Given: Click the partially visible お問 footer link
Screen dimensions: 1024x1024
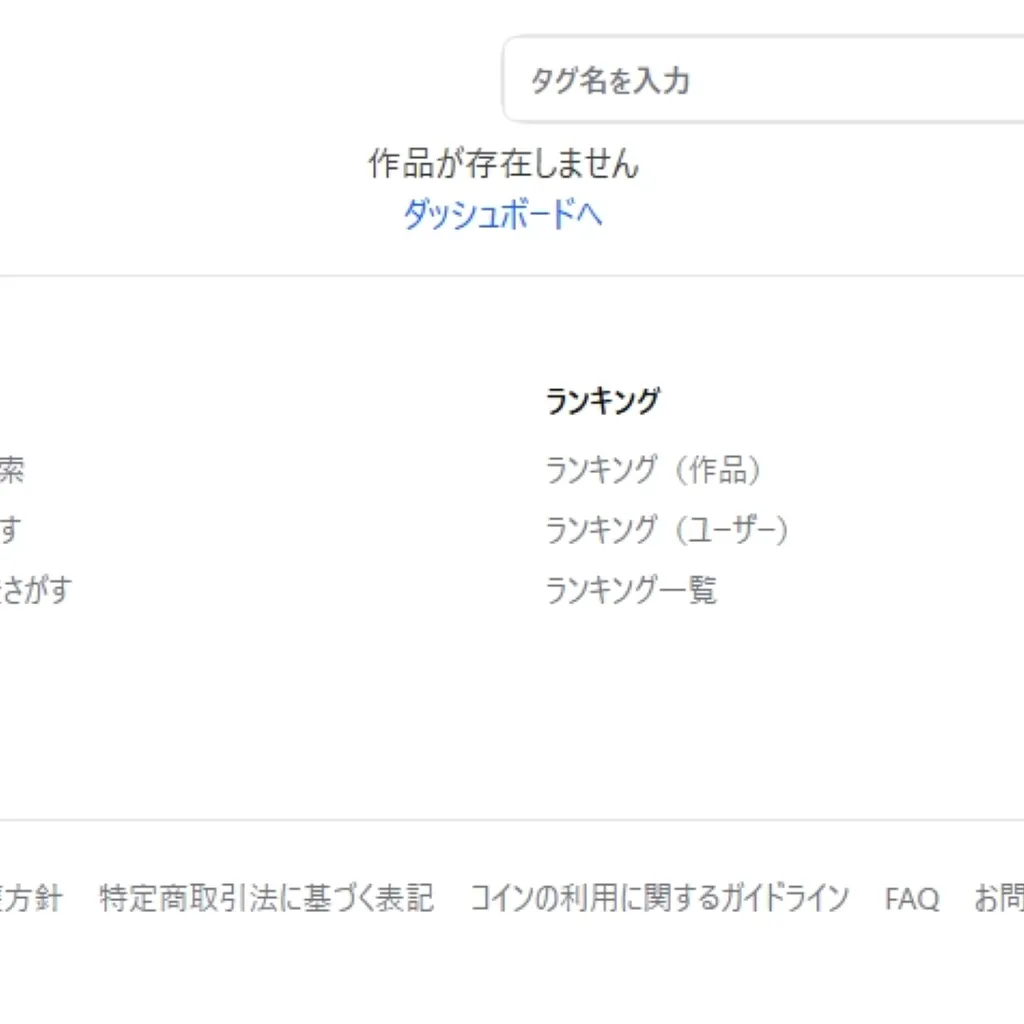Looking at the screenshot, I should tap(998, 898).
